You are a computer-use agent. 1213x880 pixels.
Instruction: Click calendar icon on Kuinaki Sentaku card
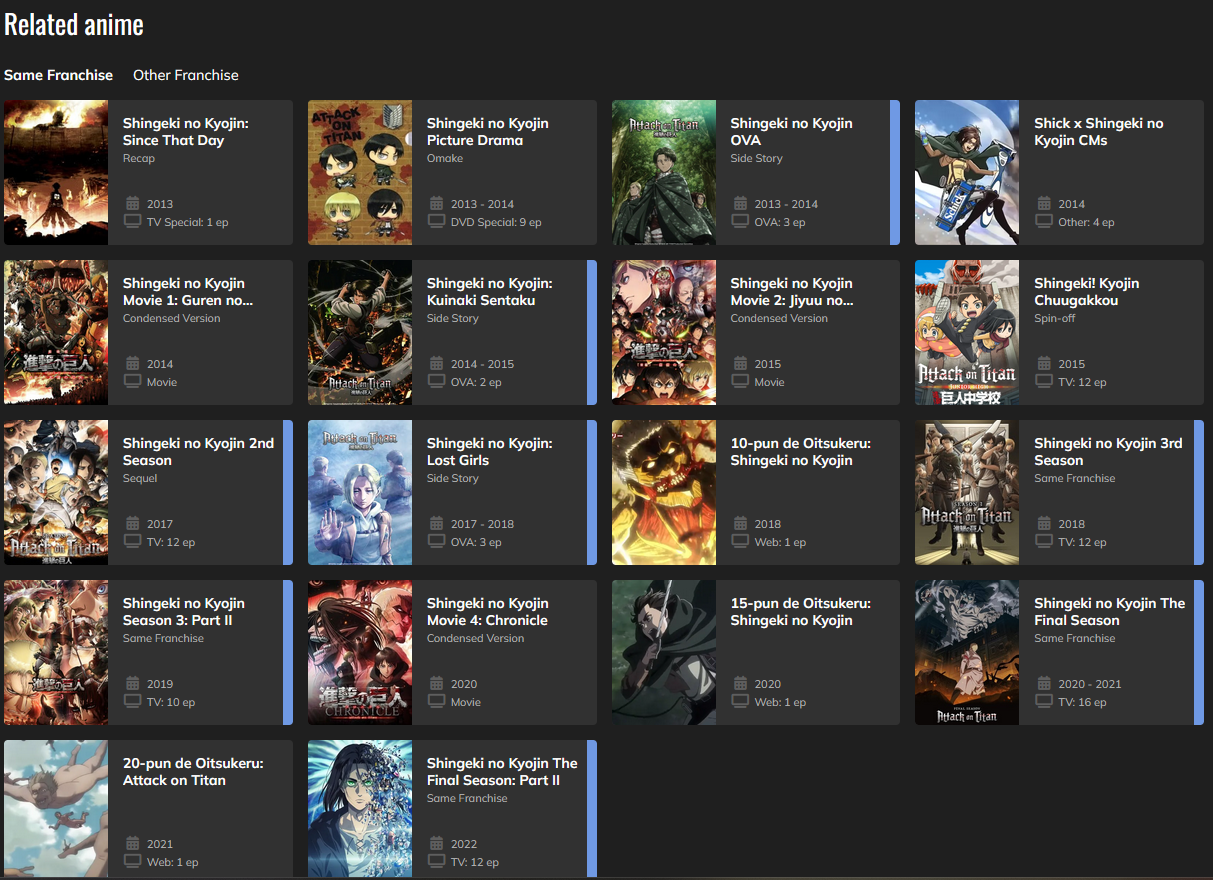coord(436,363)
